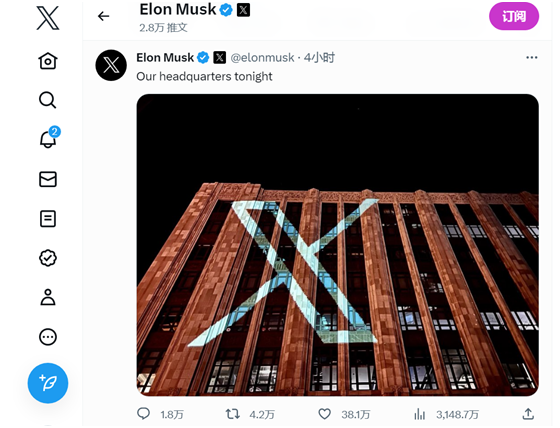Image resolution: width=560 pixels, height=428 pixels.
Task: Go back with the left arrow
Action: pos(104,16)
